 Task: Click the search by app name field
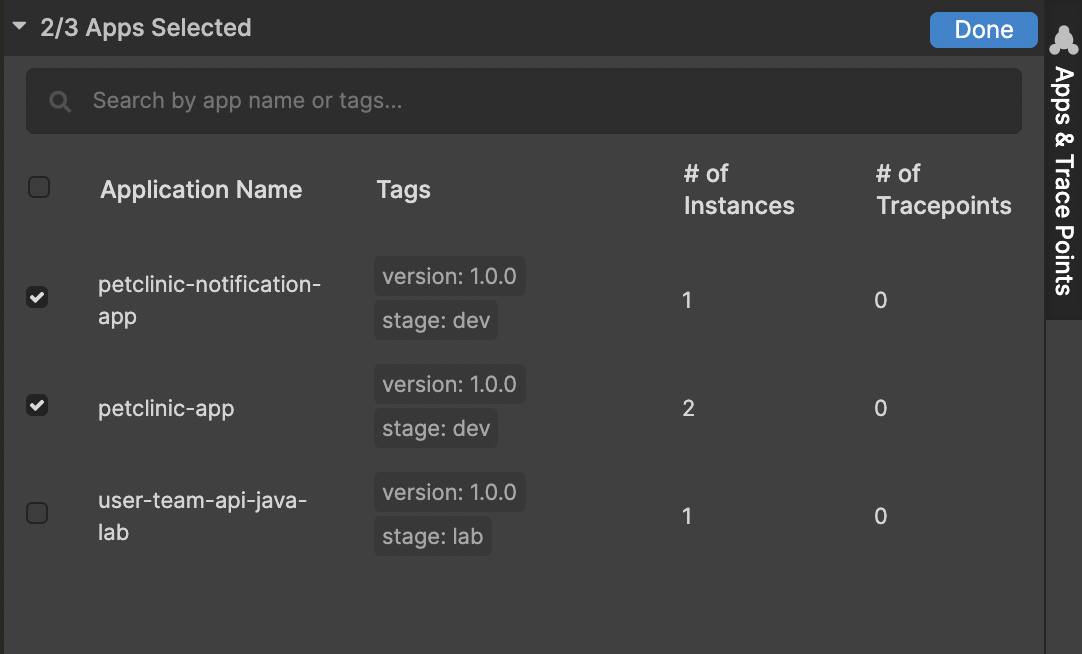pyautogui.click(x=524, y=101)
